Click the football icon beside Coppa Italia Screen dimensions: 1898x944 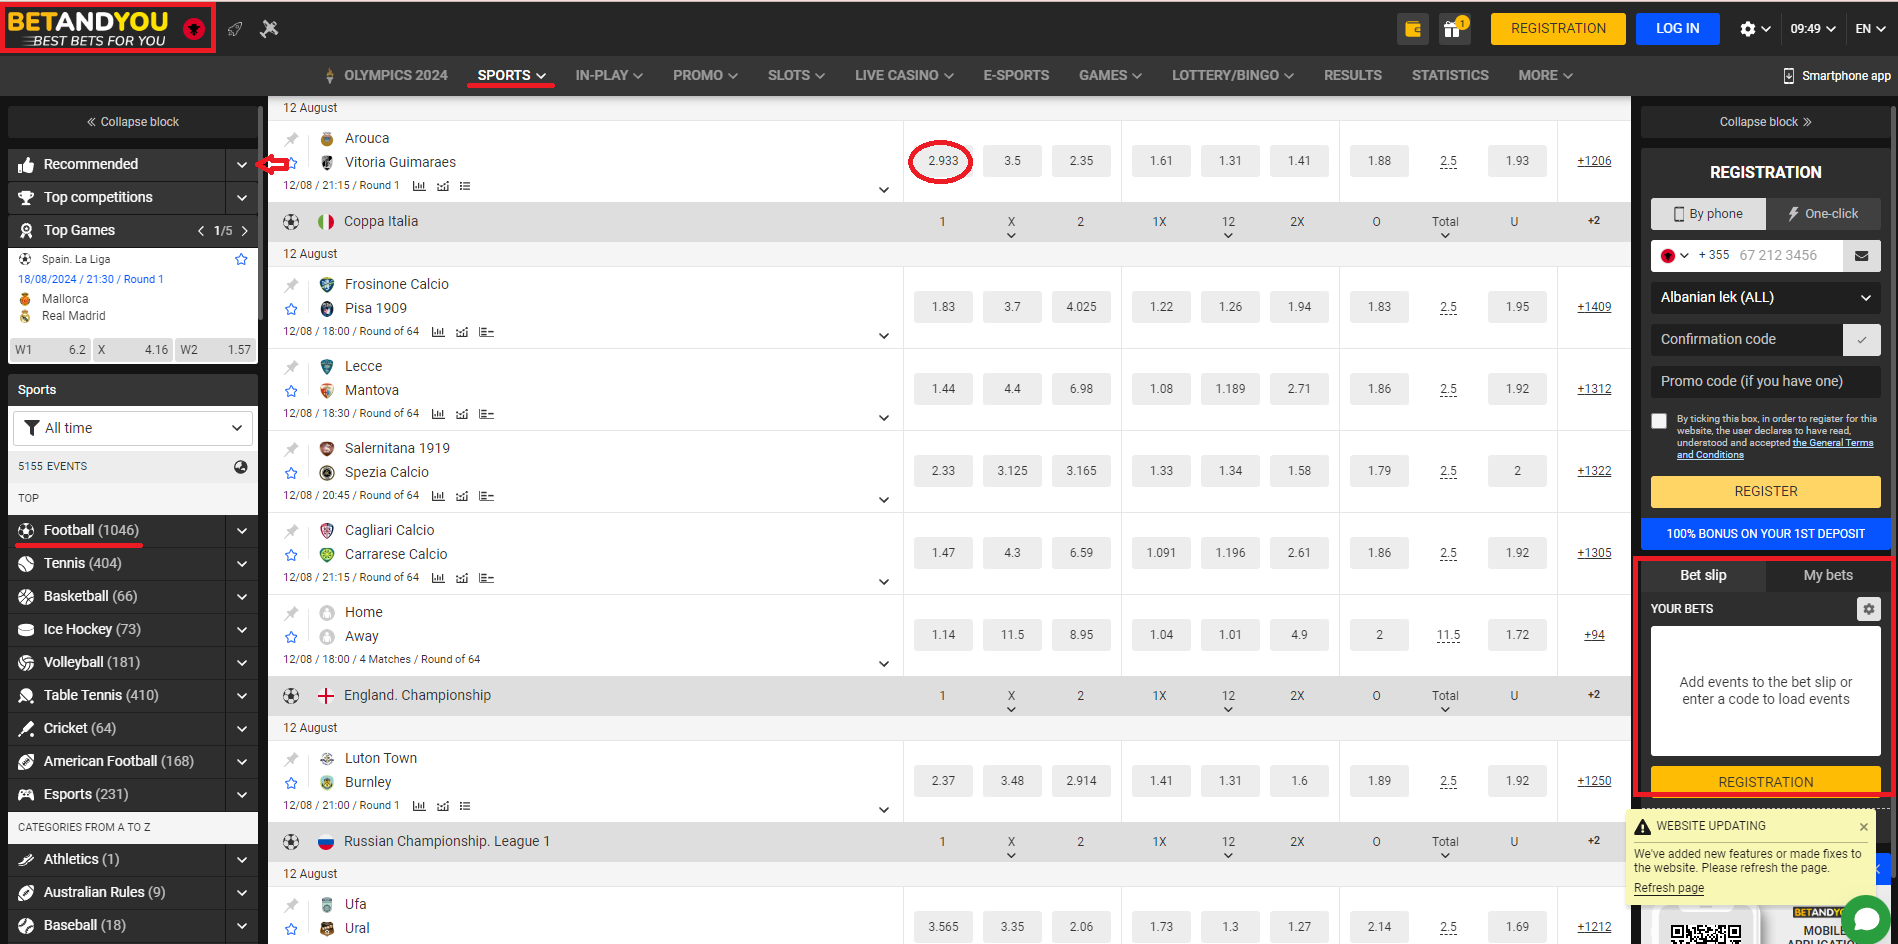click(291, 222)
